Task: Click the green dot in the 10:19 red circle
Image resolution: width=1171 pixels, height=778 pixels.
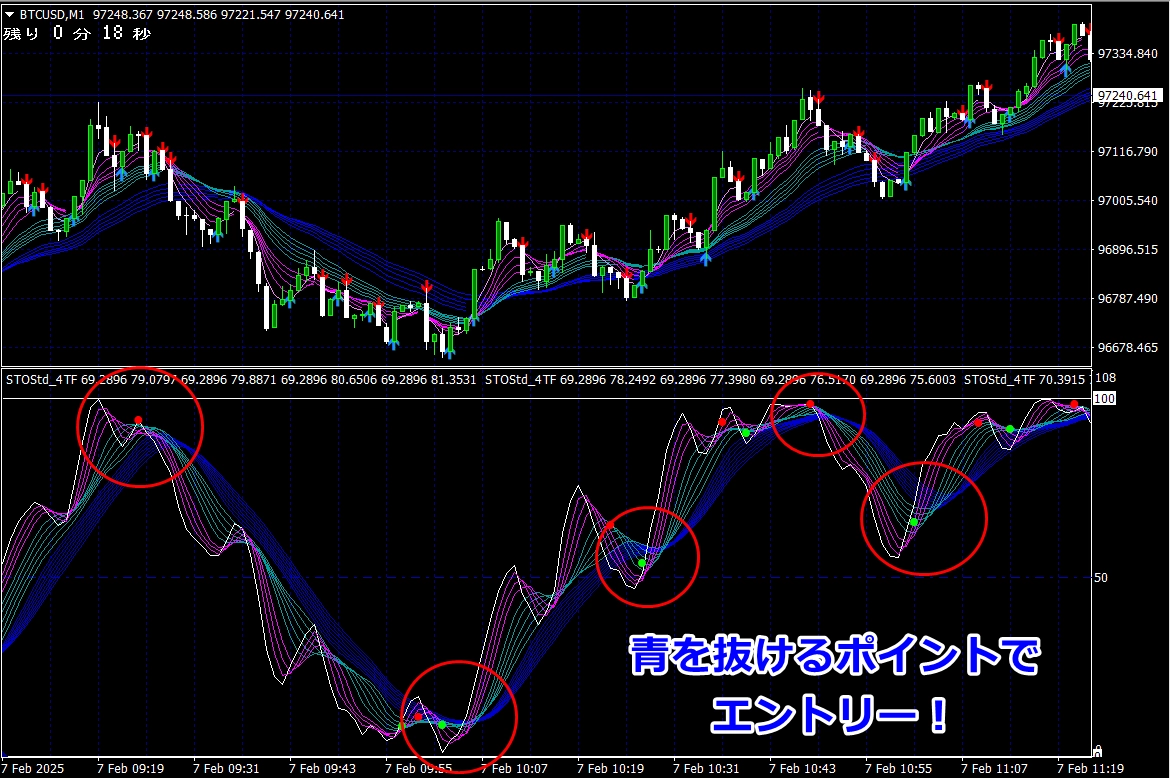Action: pos(642,563)
